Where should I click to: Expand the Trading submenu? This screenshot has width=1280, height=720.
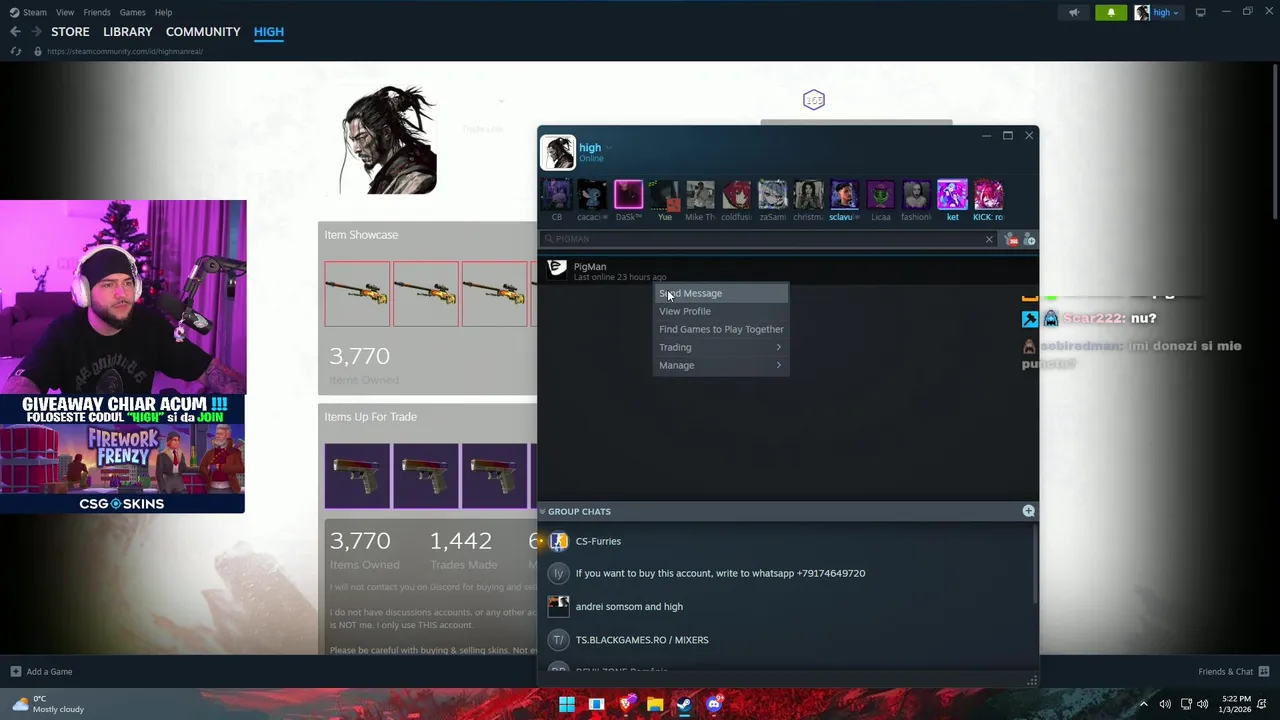[721, 347]
